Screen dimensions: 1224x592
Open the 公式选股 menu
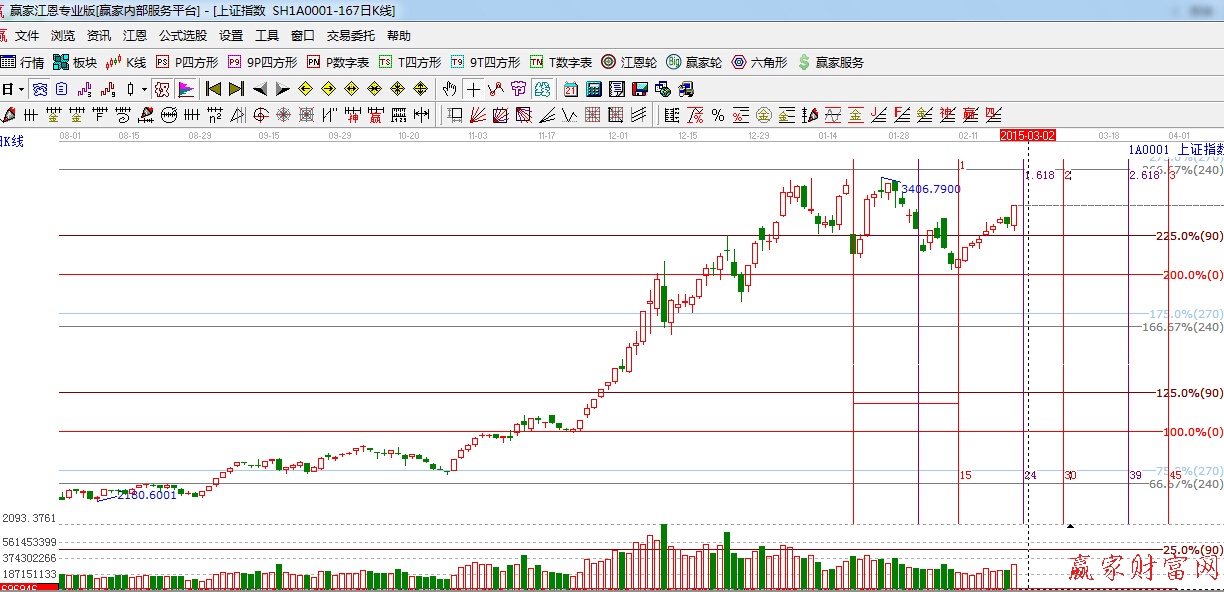click(x=183, y=35)
